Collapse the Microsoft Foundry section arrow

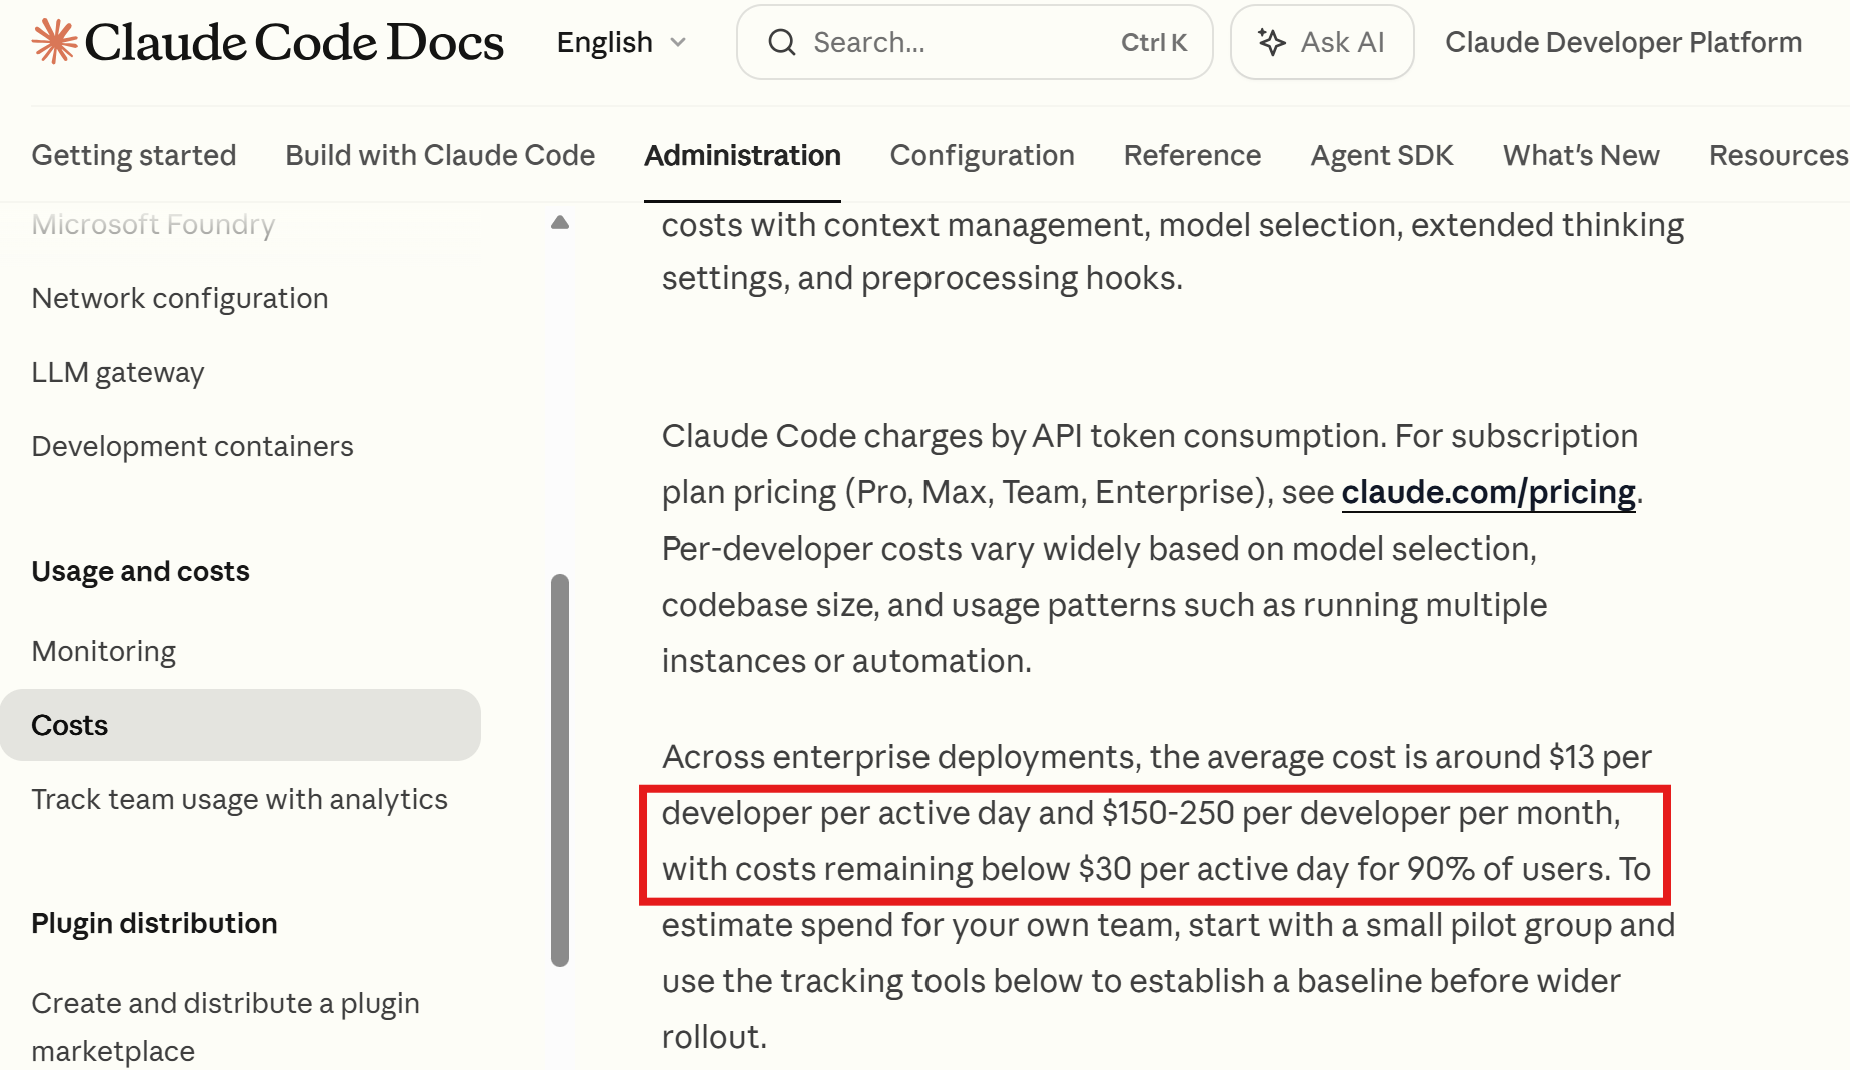click(x=560, y=222)
